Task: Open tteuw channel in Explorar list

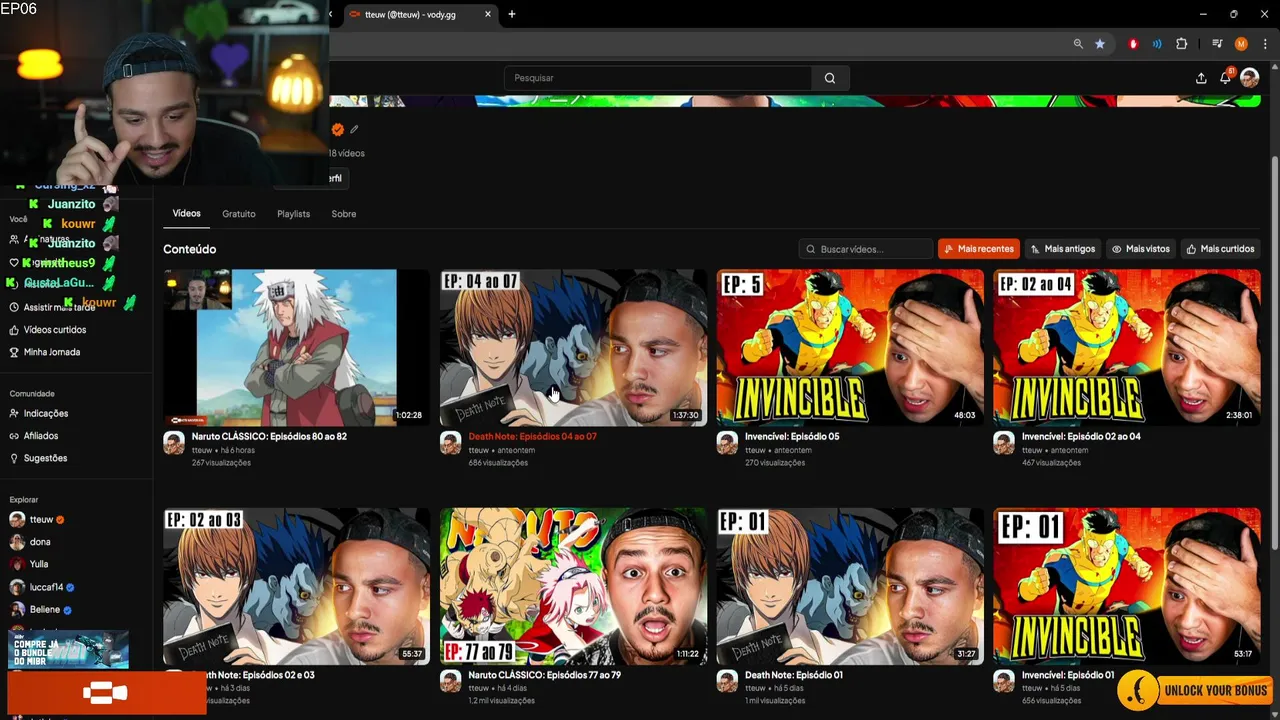Action: pos(37,520)
